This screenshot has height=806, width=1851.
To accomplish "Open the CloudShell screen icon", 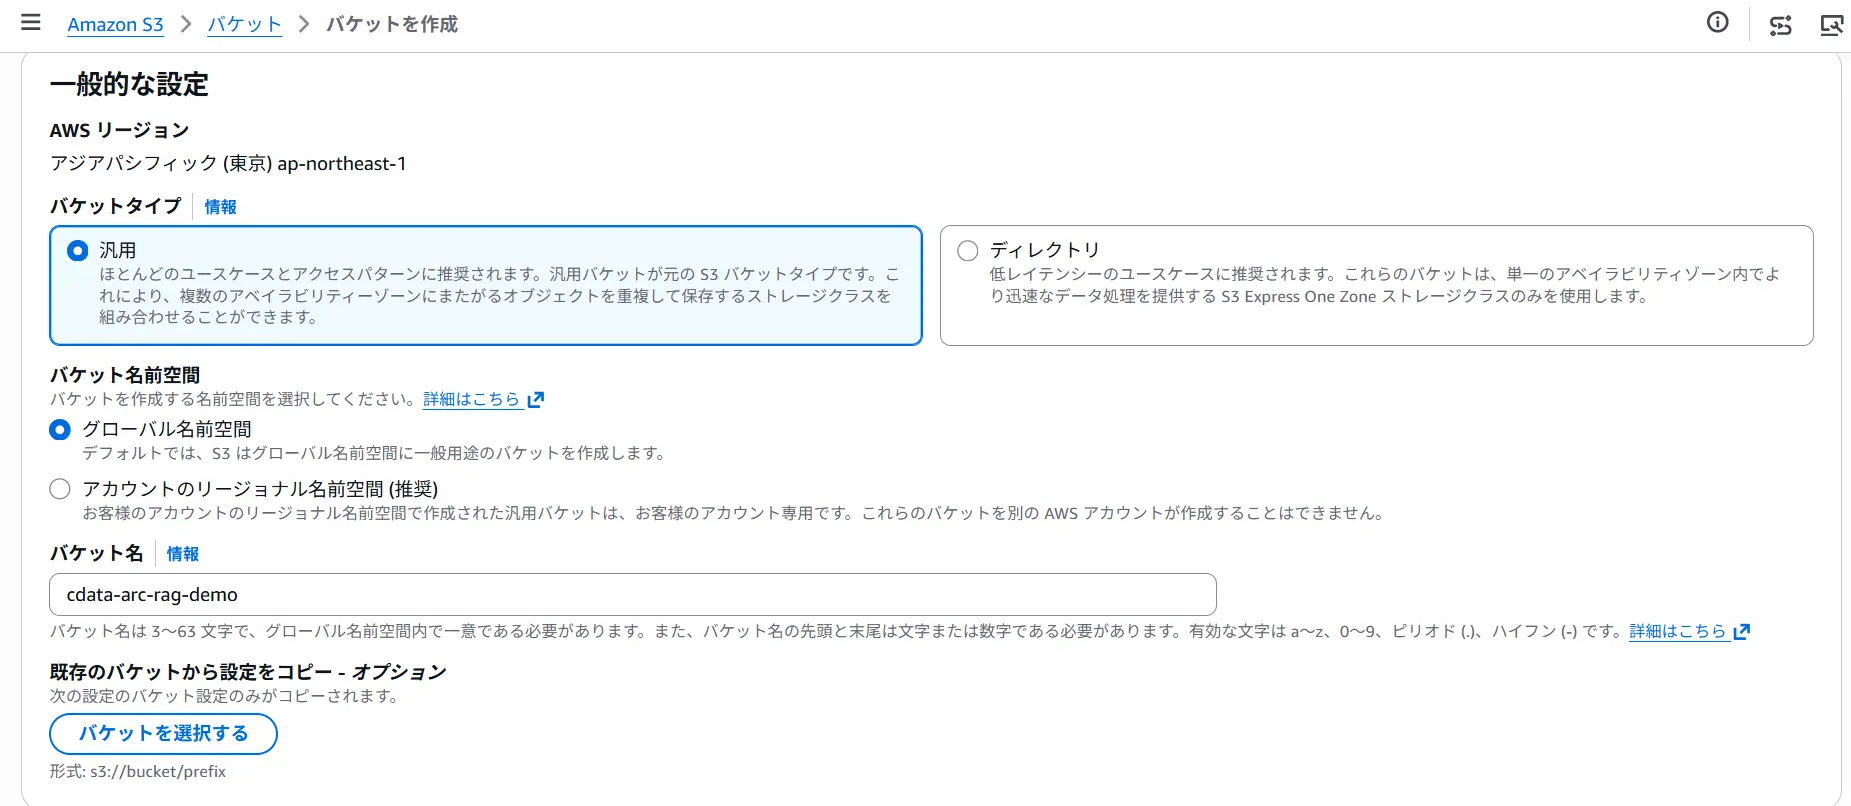I will [1831, 25].
